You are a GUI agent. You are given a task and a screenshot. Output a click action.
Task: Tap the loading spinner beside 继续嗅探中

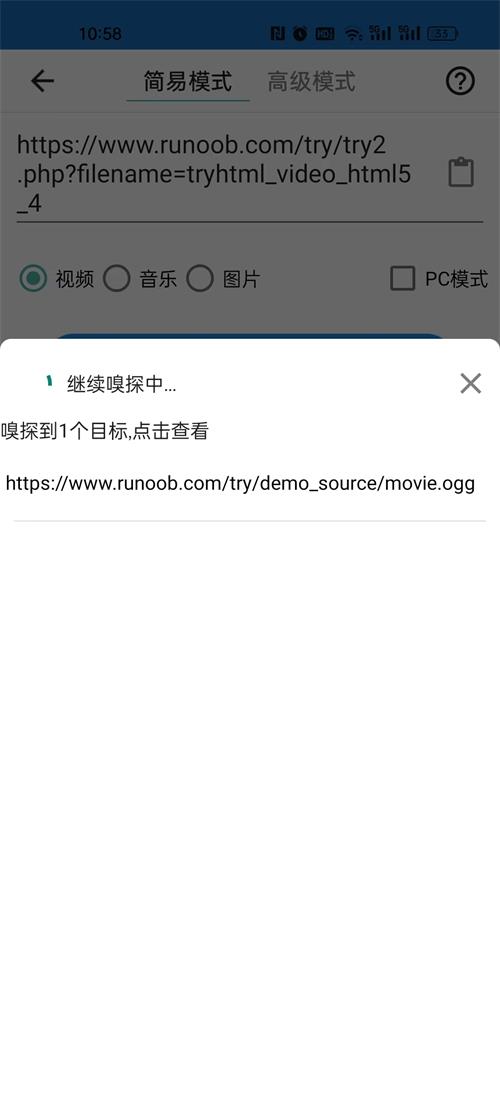[x=50, y=381]
